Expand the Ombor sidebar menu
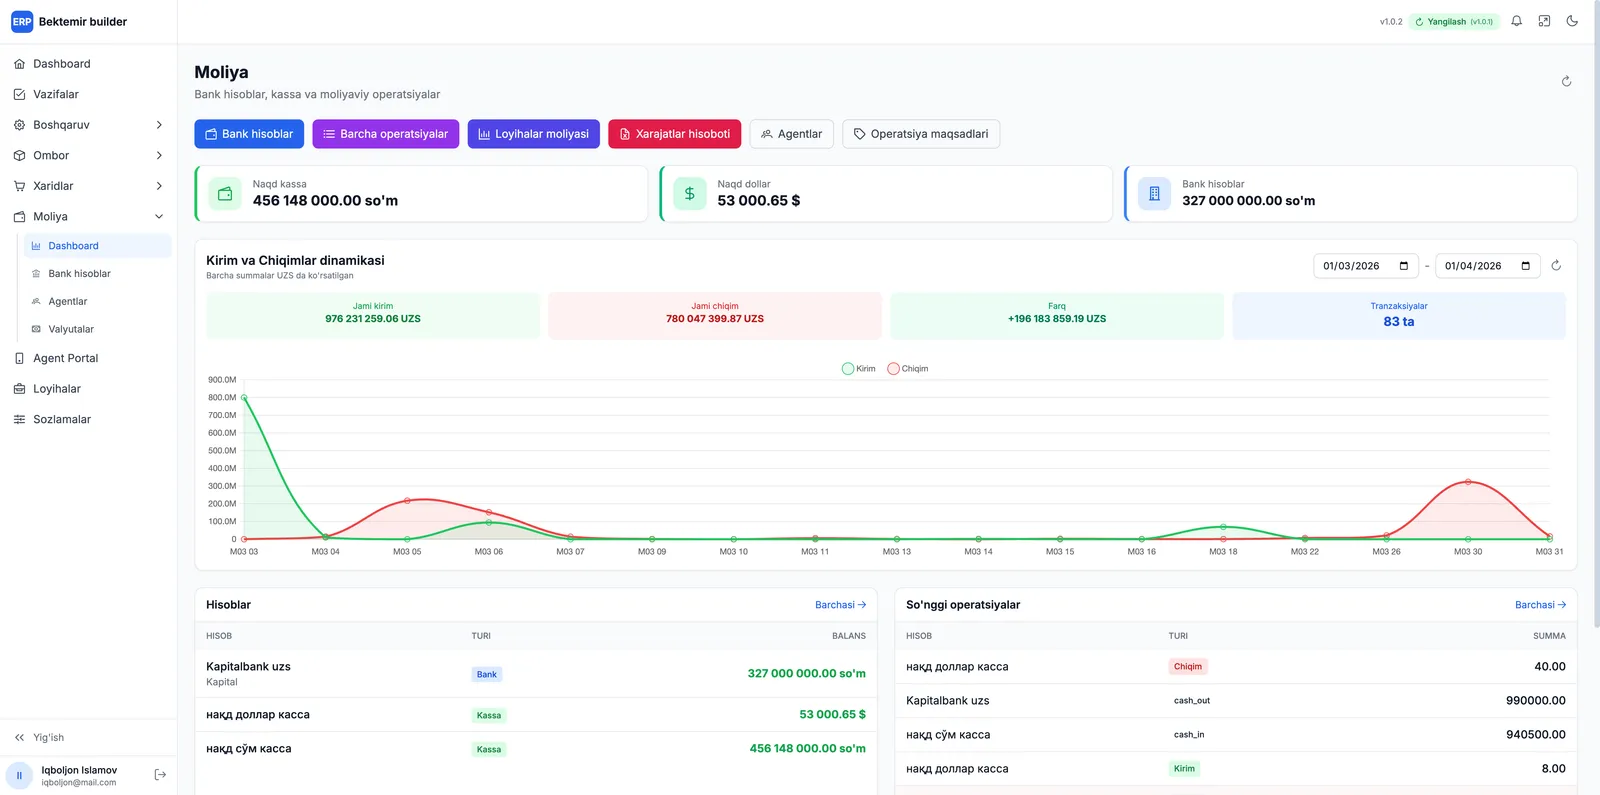The height and width of the screenshot is (795, 1600). pyautogui.click(x=89, y=155)
